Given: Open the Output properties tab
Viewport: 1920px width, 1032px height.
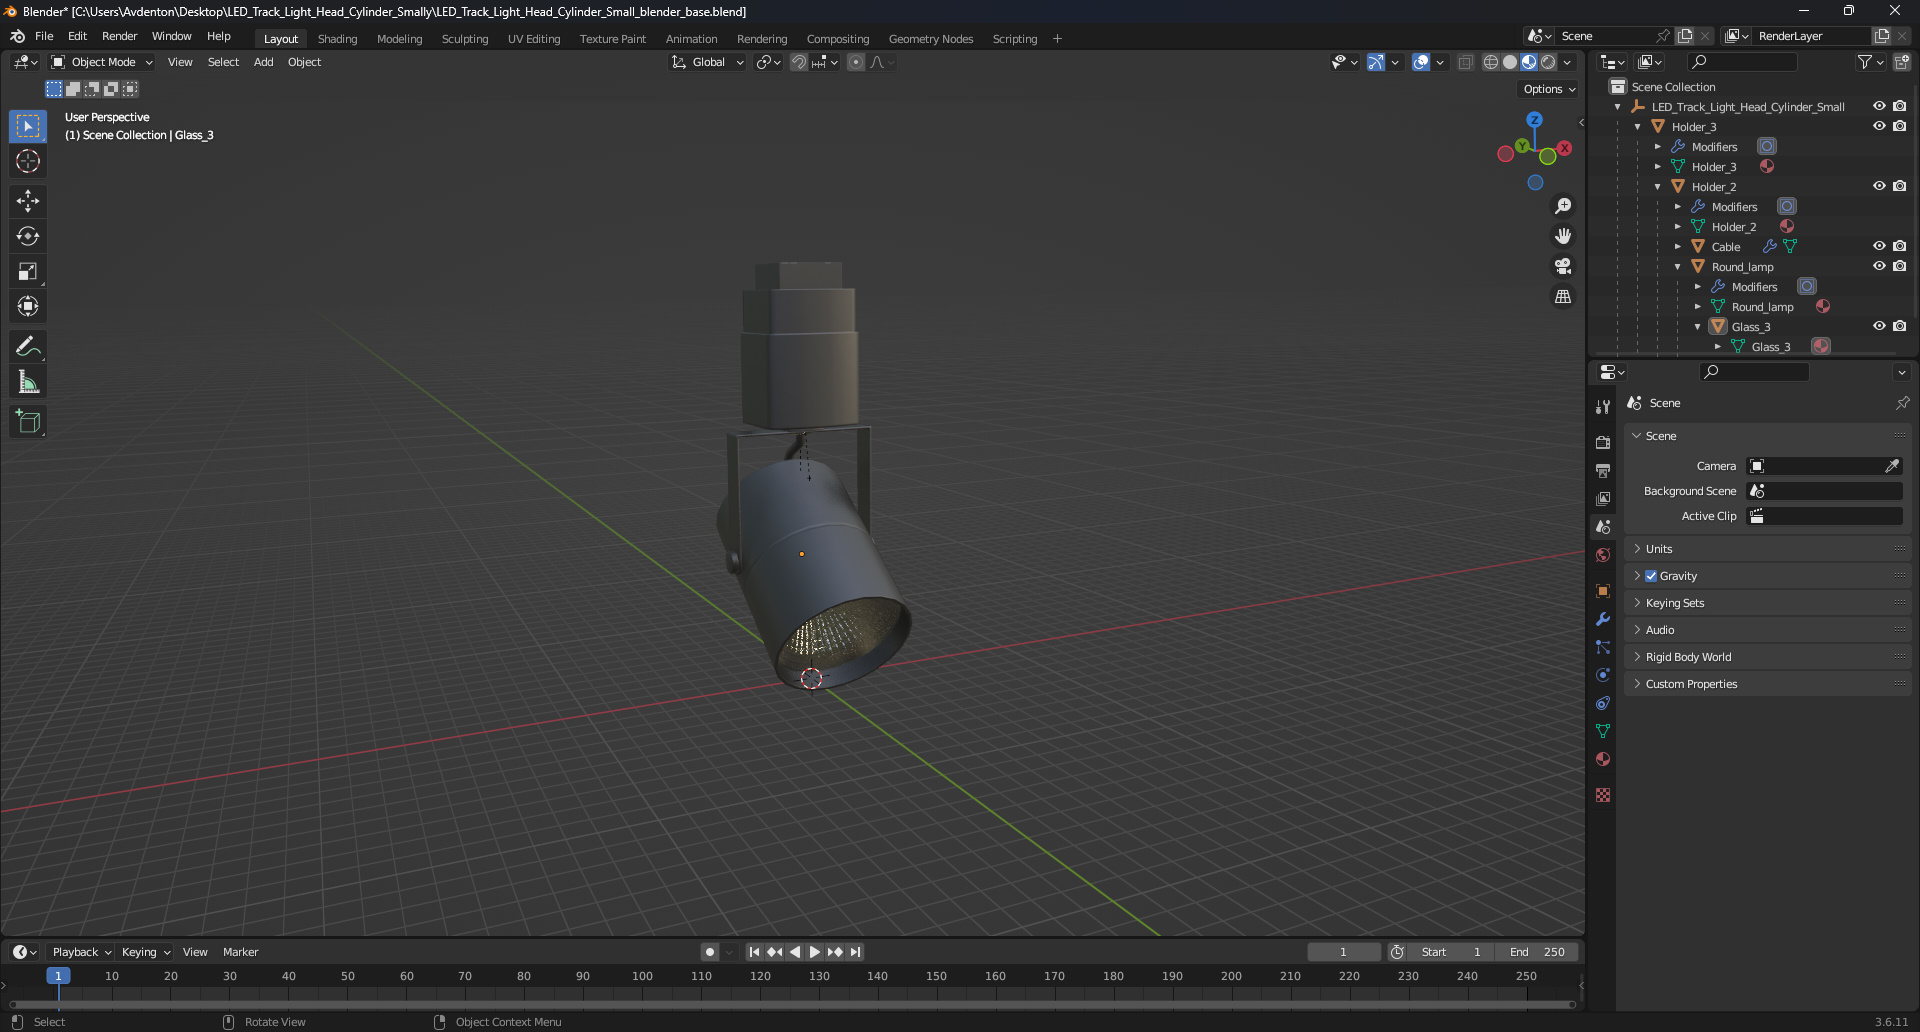Looking at the screenshot, I should click(1603, 470).
